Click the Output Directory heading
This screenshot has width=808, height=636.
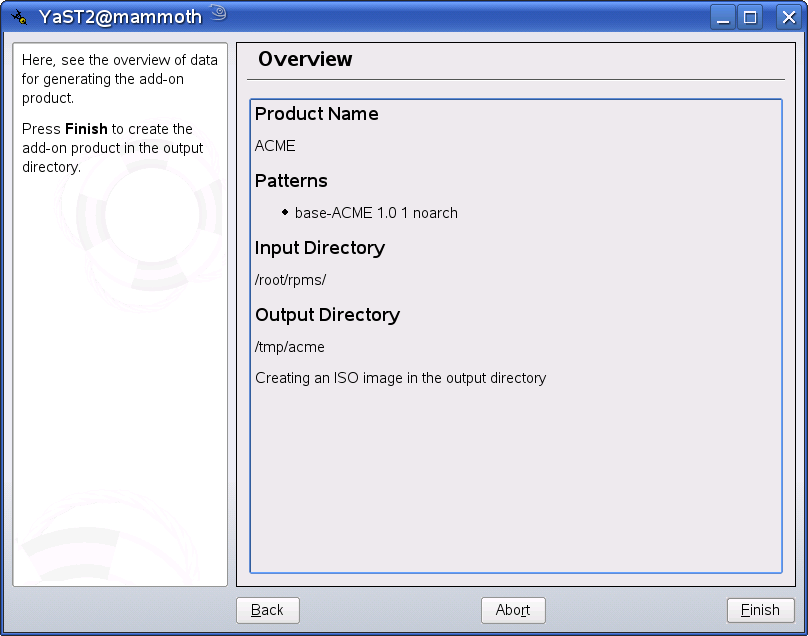[327, 315]
